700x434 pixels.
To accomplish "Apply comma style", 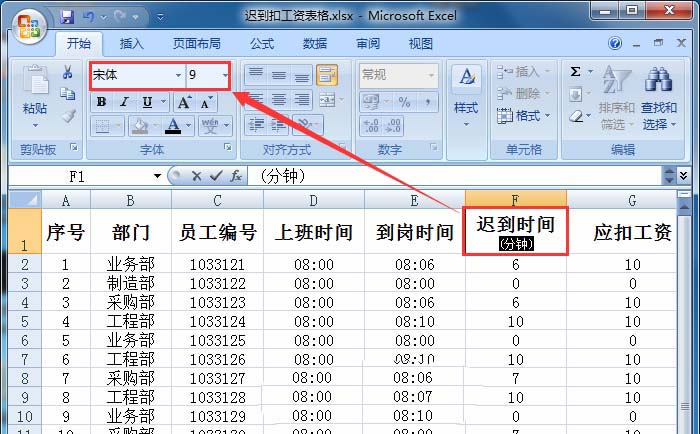I will tap(428, 102).
